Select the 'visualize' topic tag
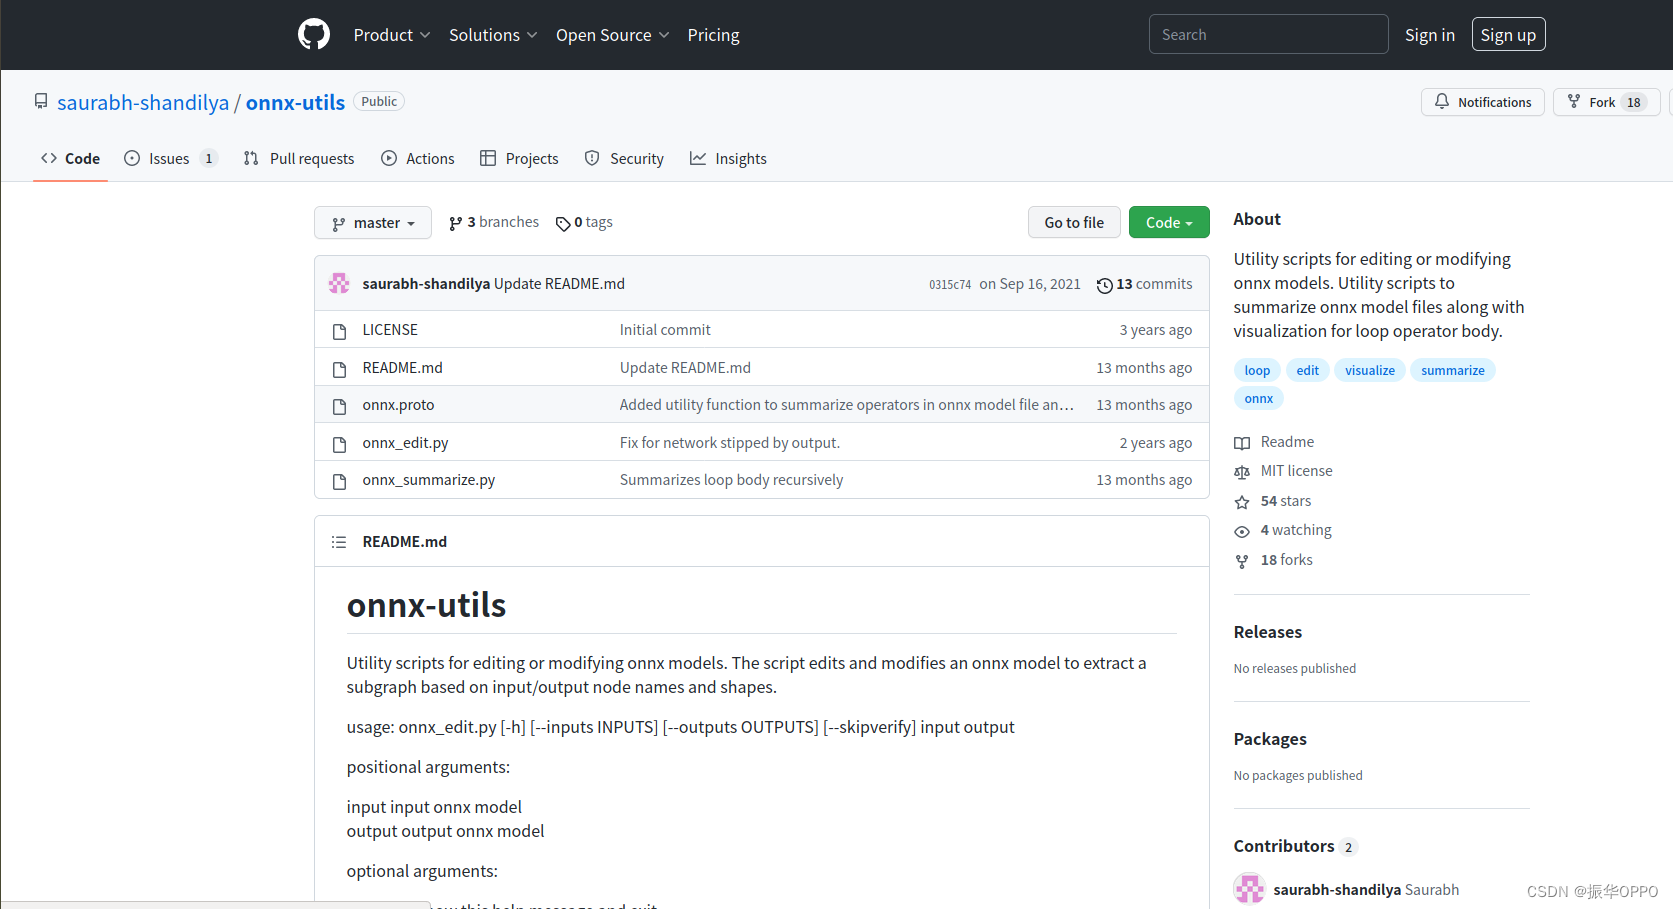 [1370, 370]
